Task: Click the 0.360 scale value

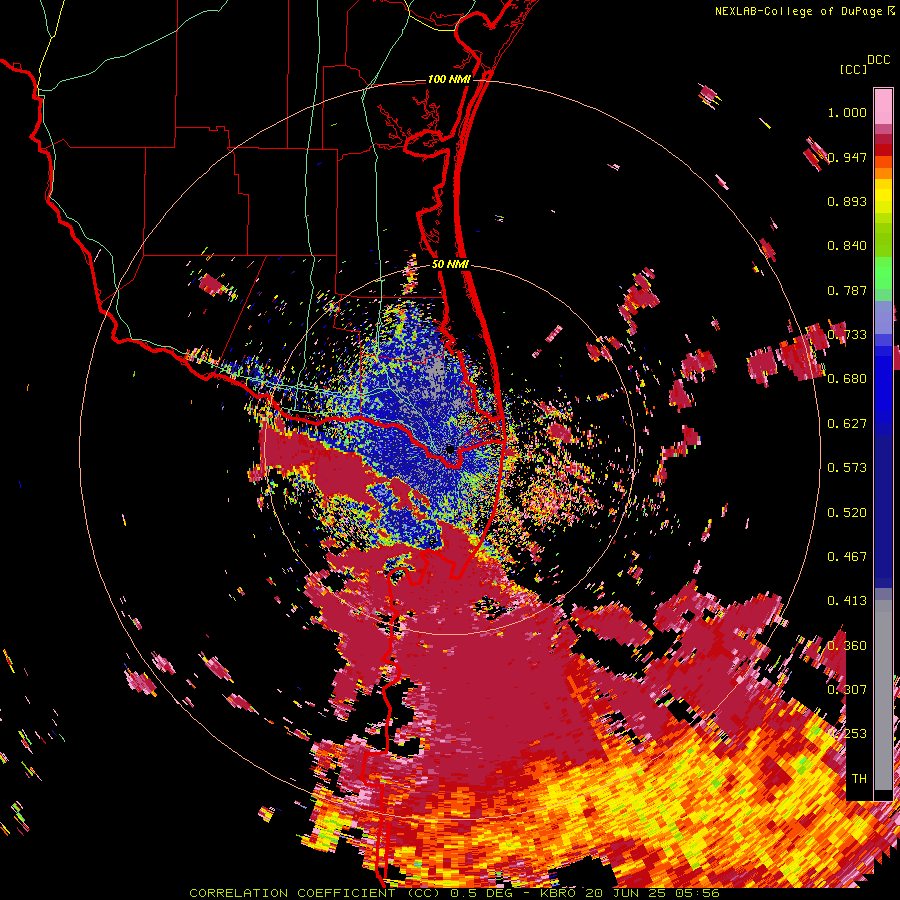Action: (847, 646)
